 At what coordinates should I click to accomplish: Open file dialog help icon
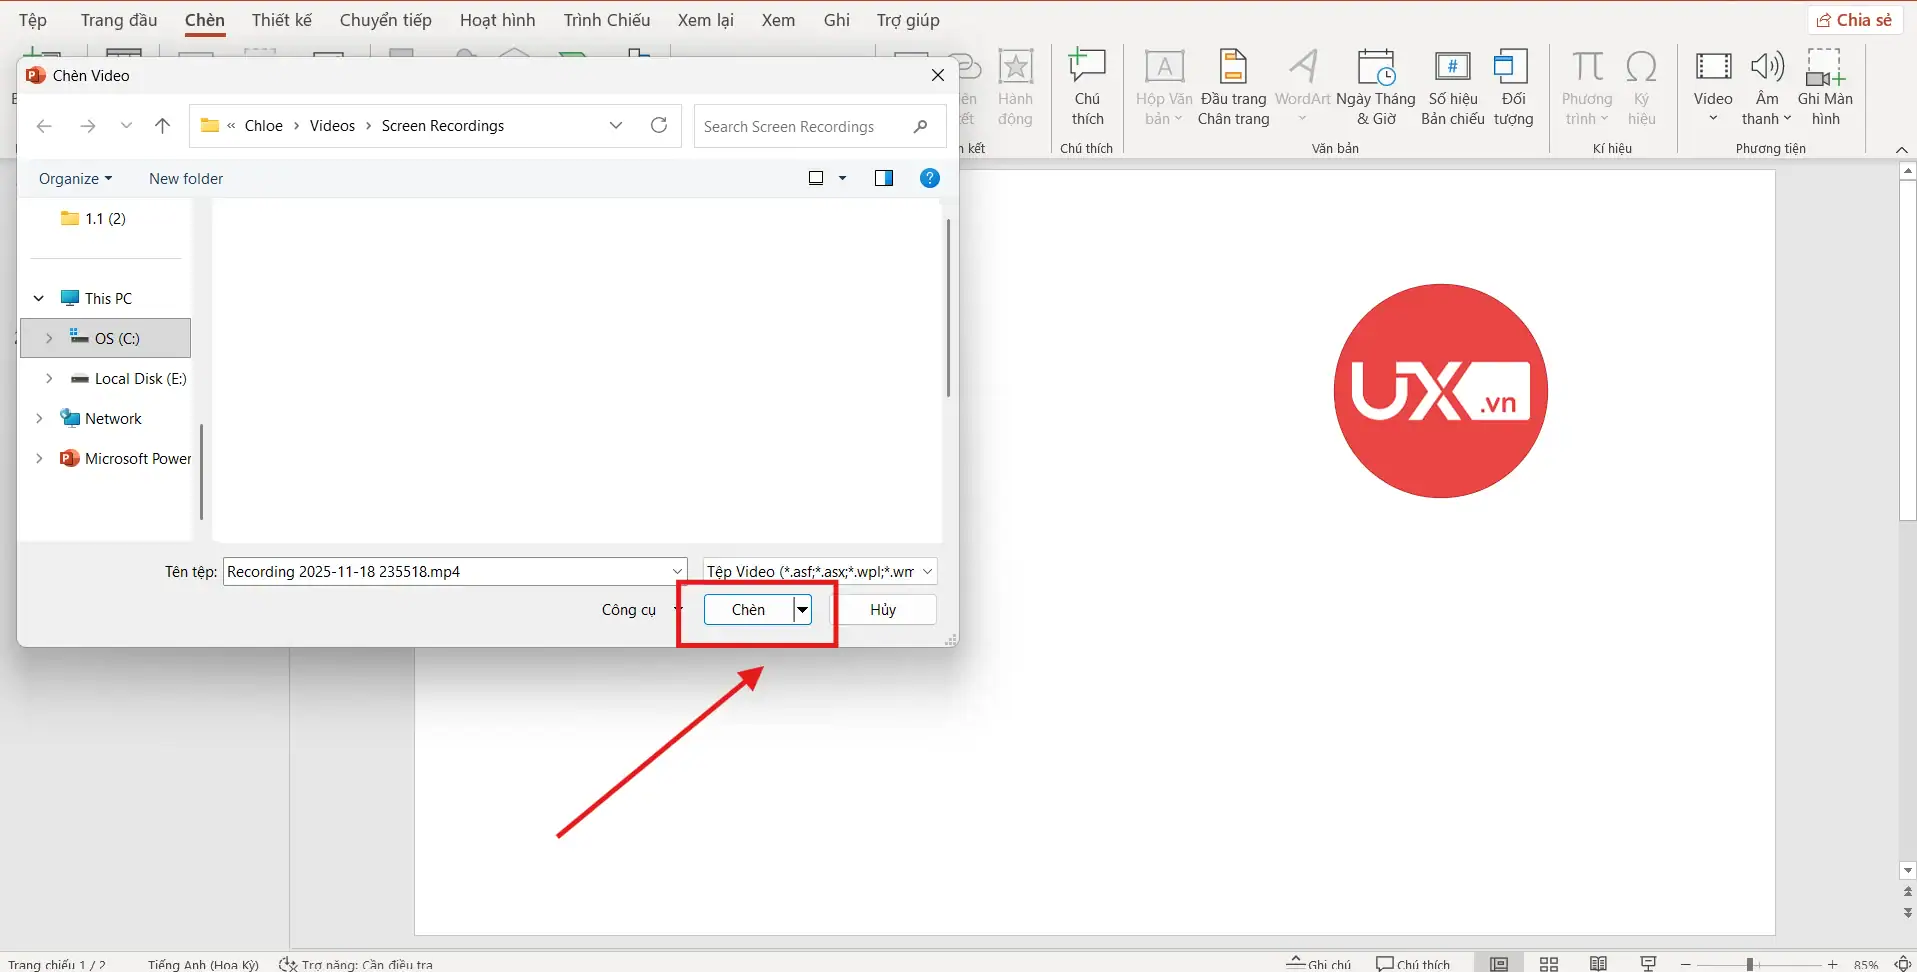pyautogui.click(x=929, y=178)
